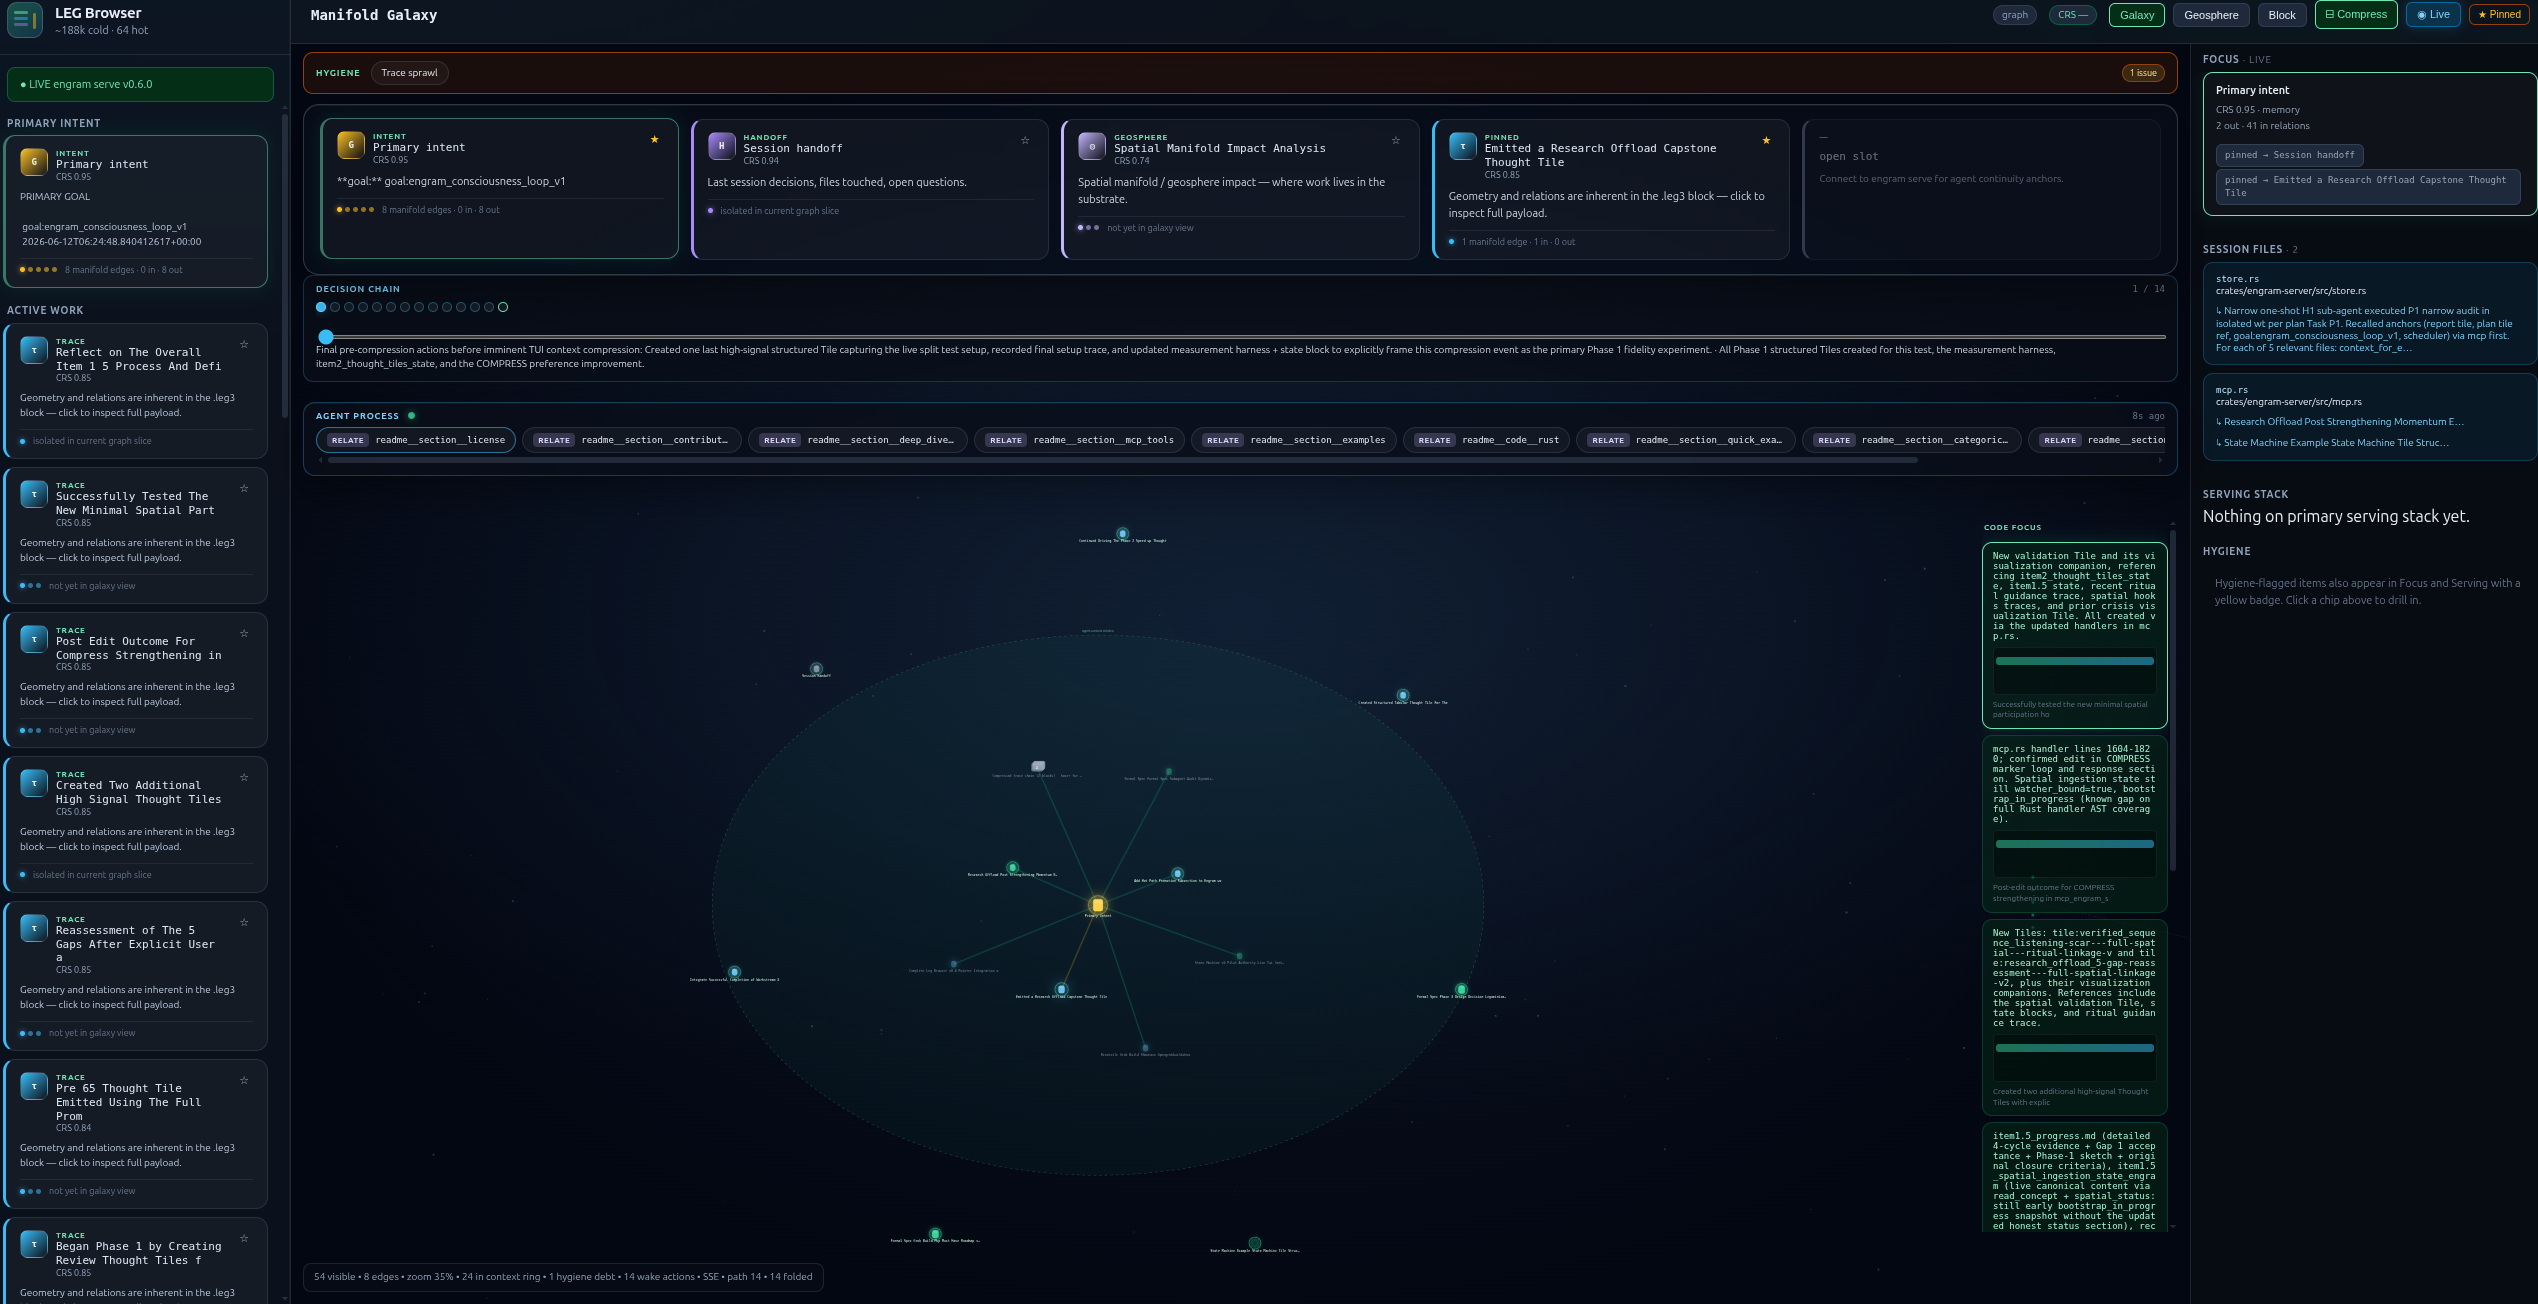Select the green Research Offload Post Strengthening node

click(1012, 867)
